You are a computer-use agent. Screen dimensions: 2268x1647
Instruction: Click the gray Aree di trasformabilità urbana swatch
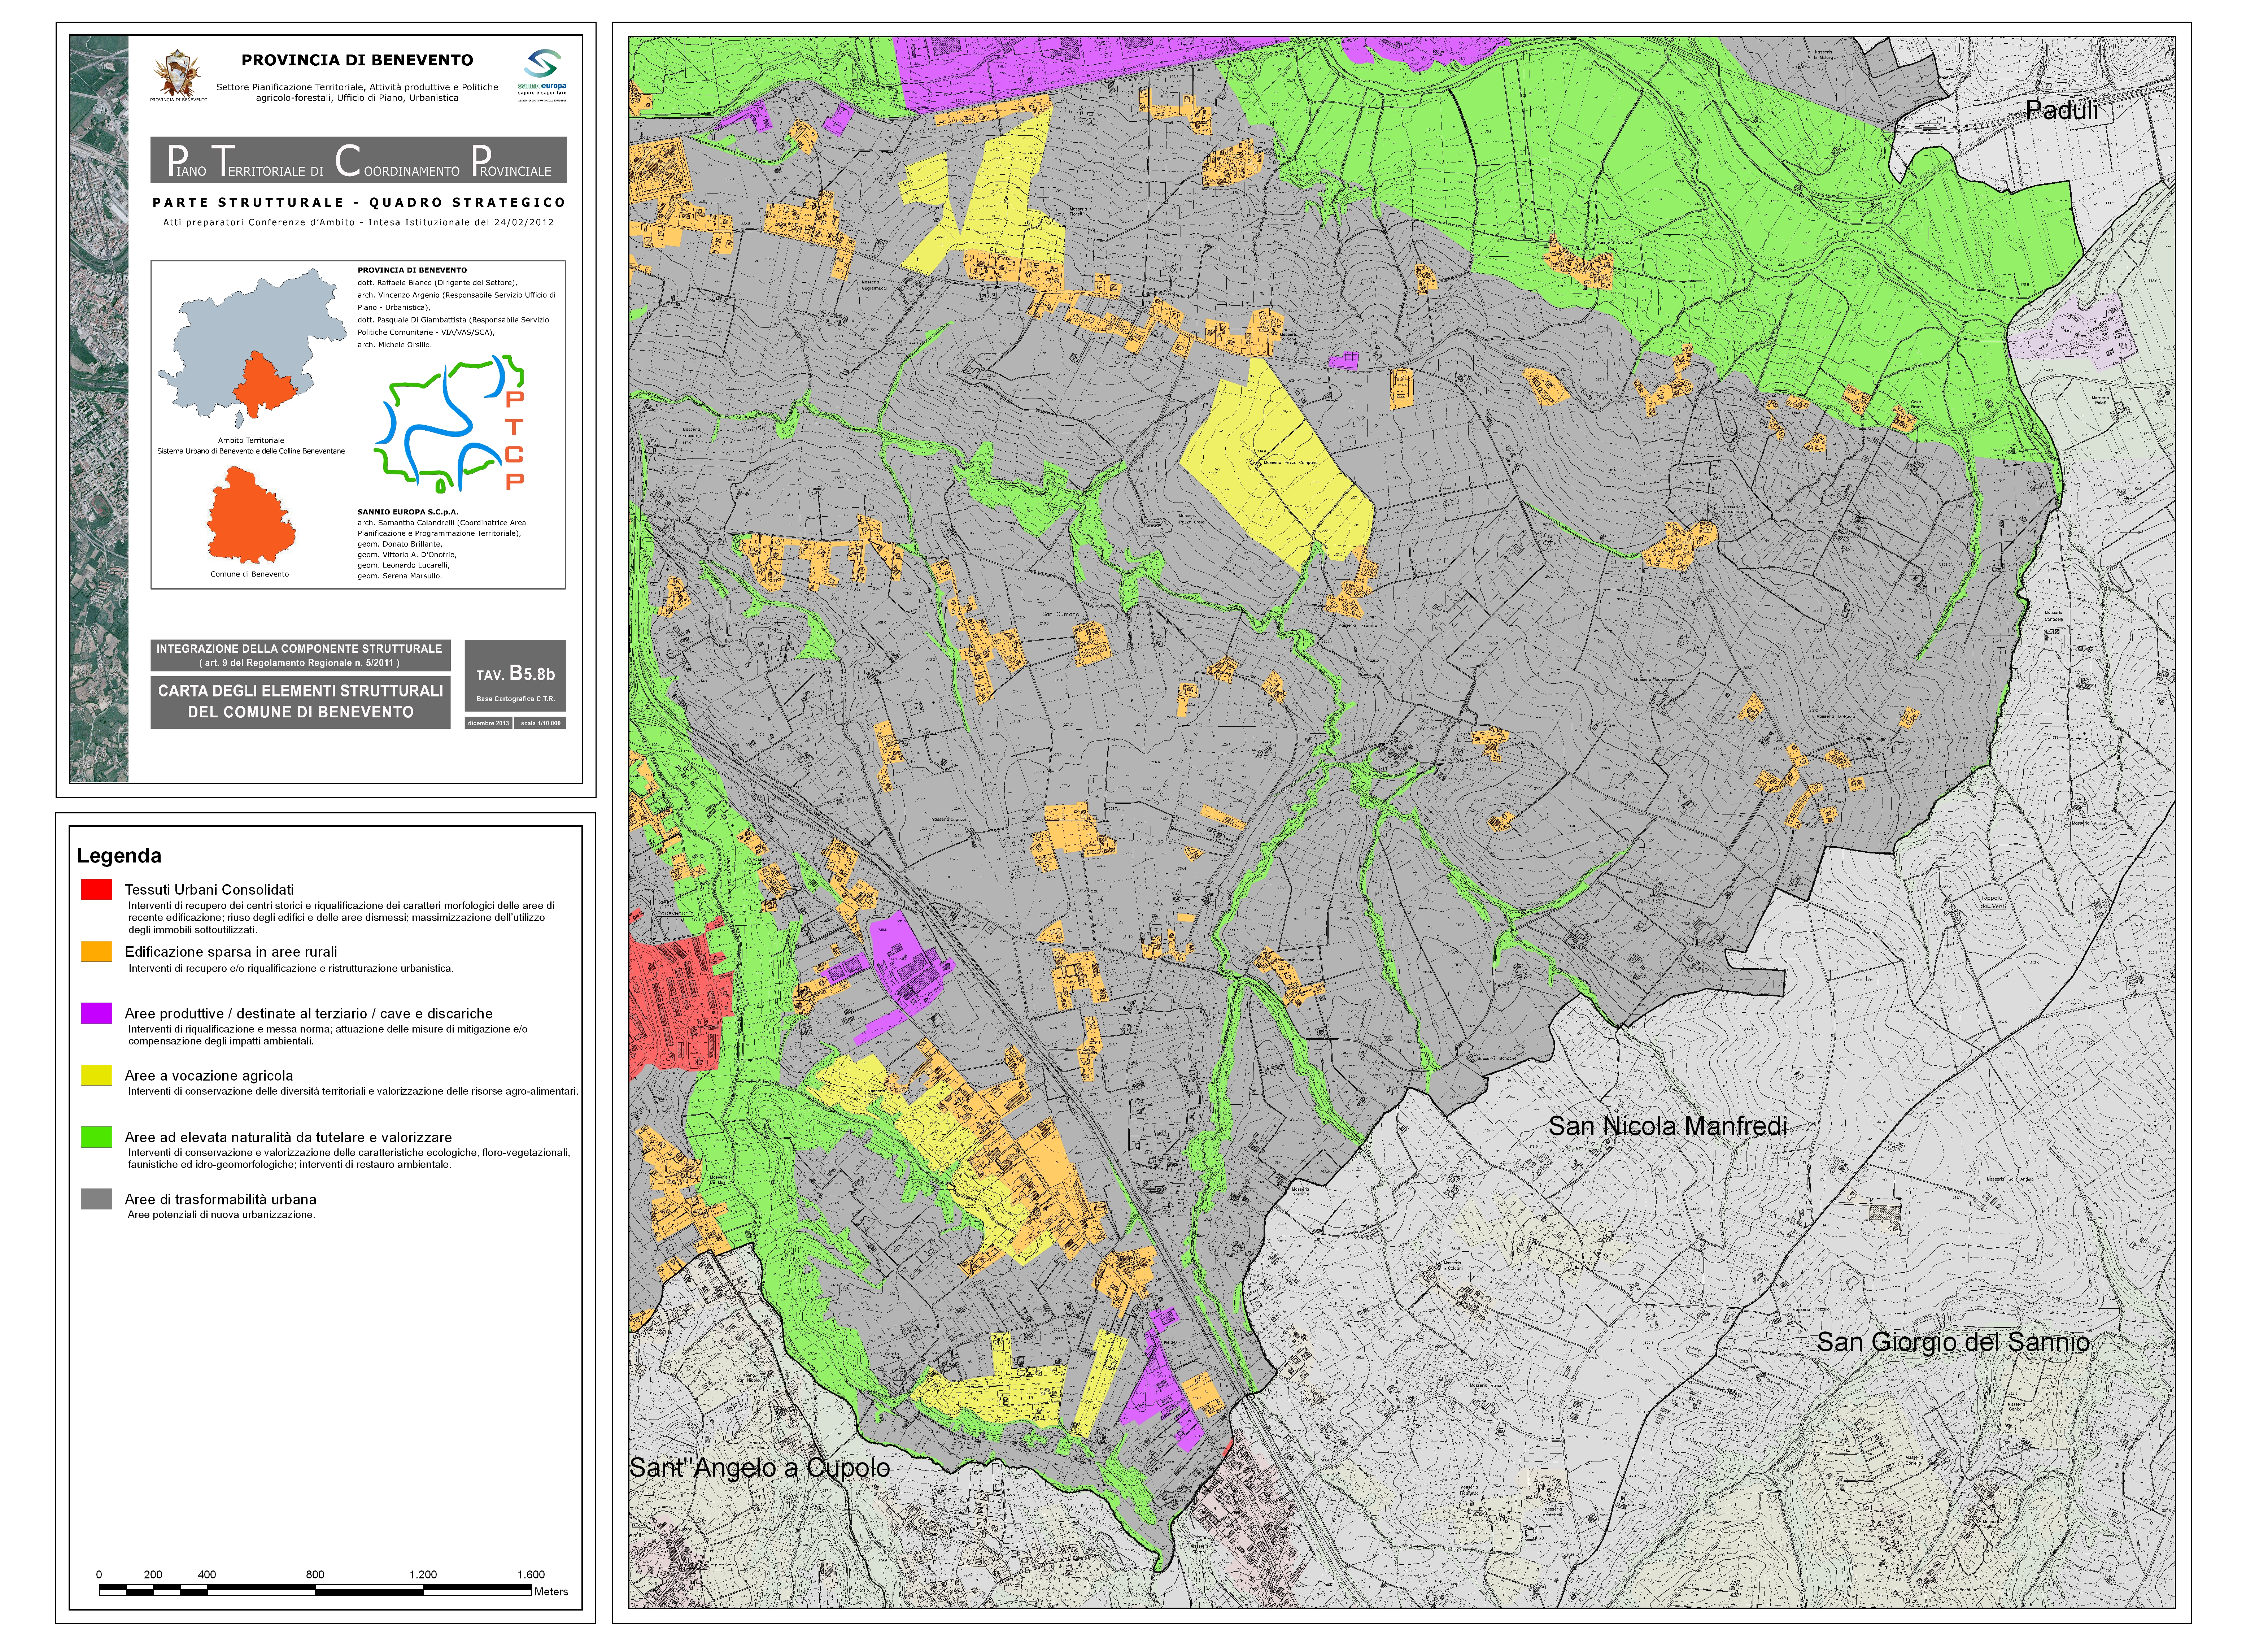pos(96,1199)
